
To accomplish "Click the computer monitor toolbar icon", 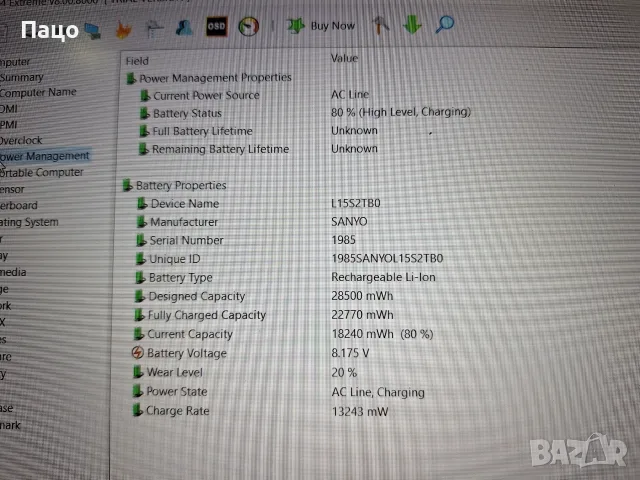I will (x=93, y=31).
